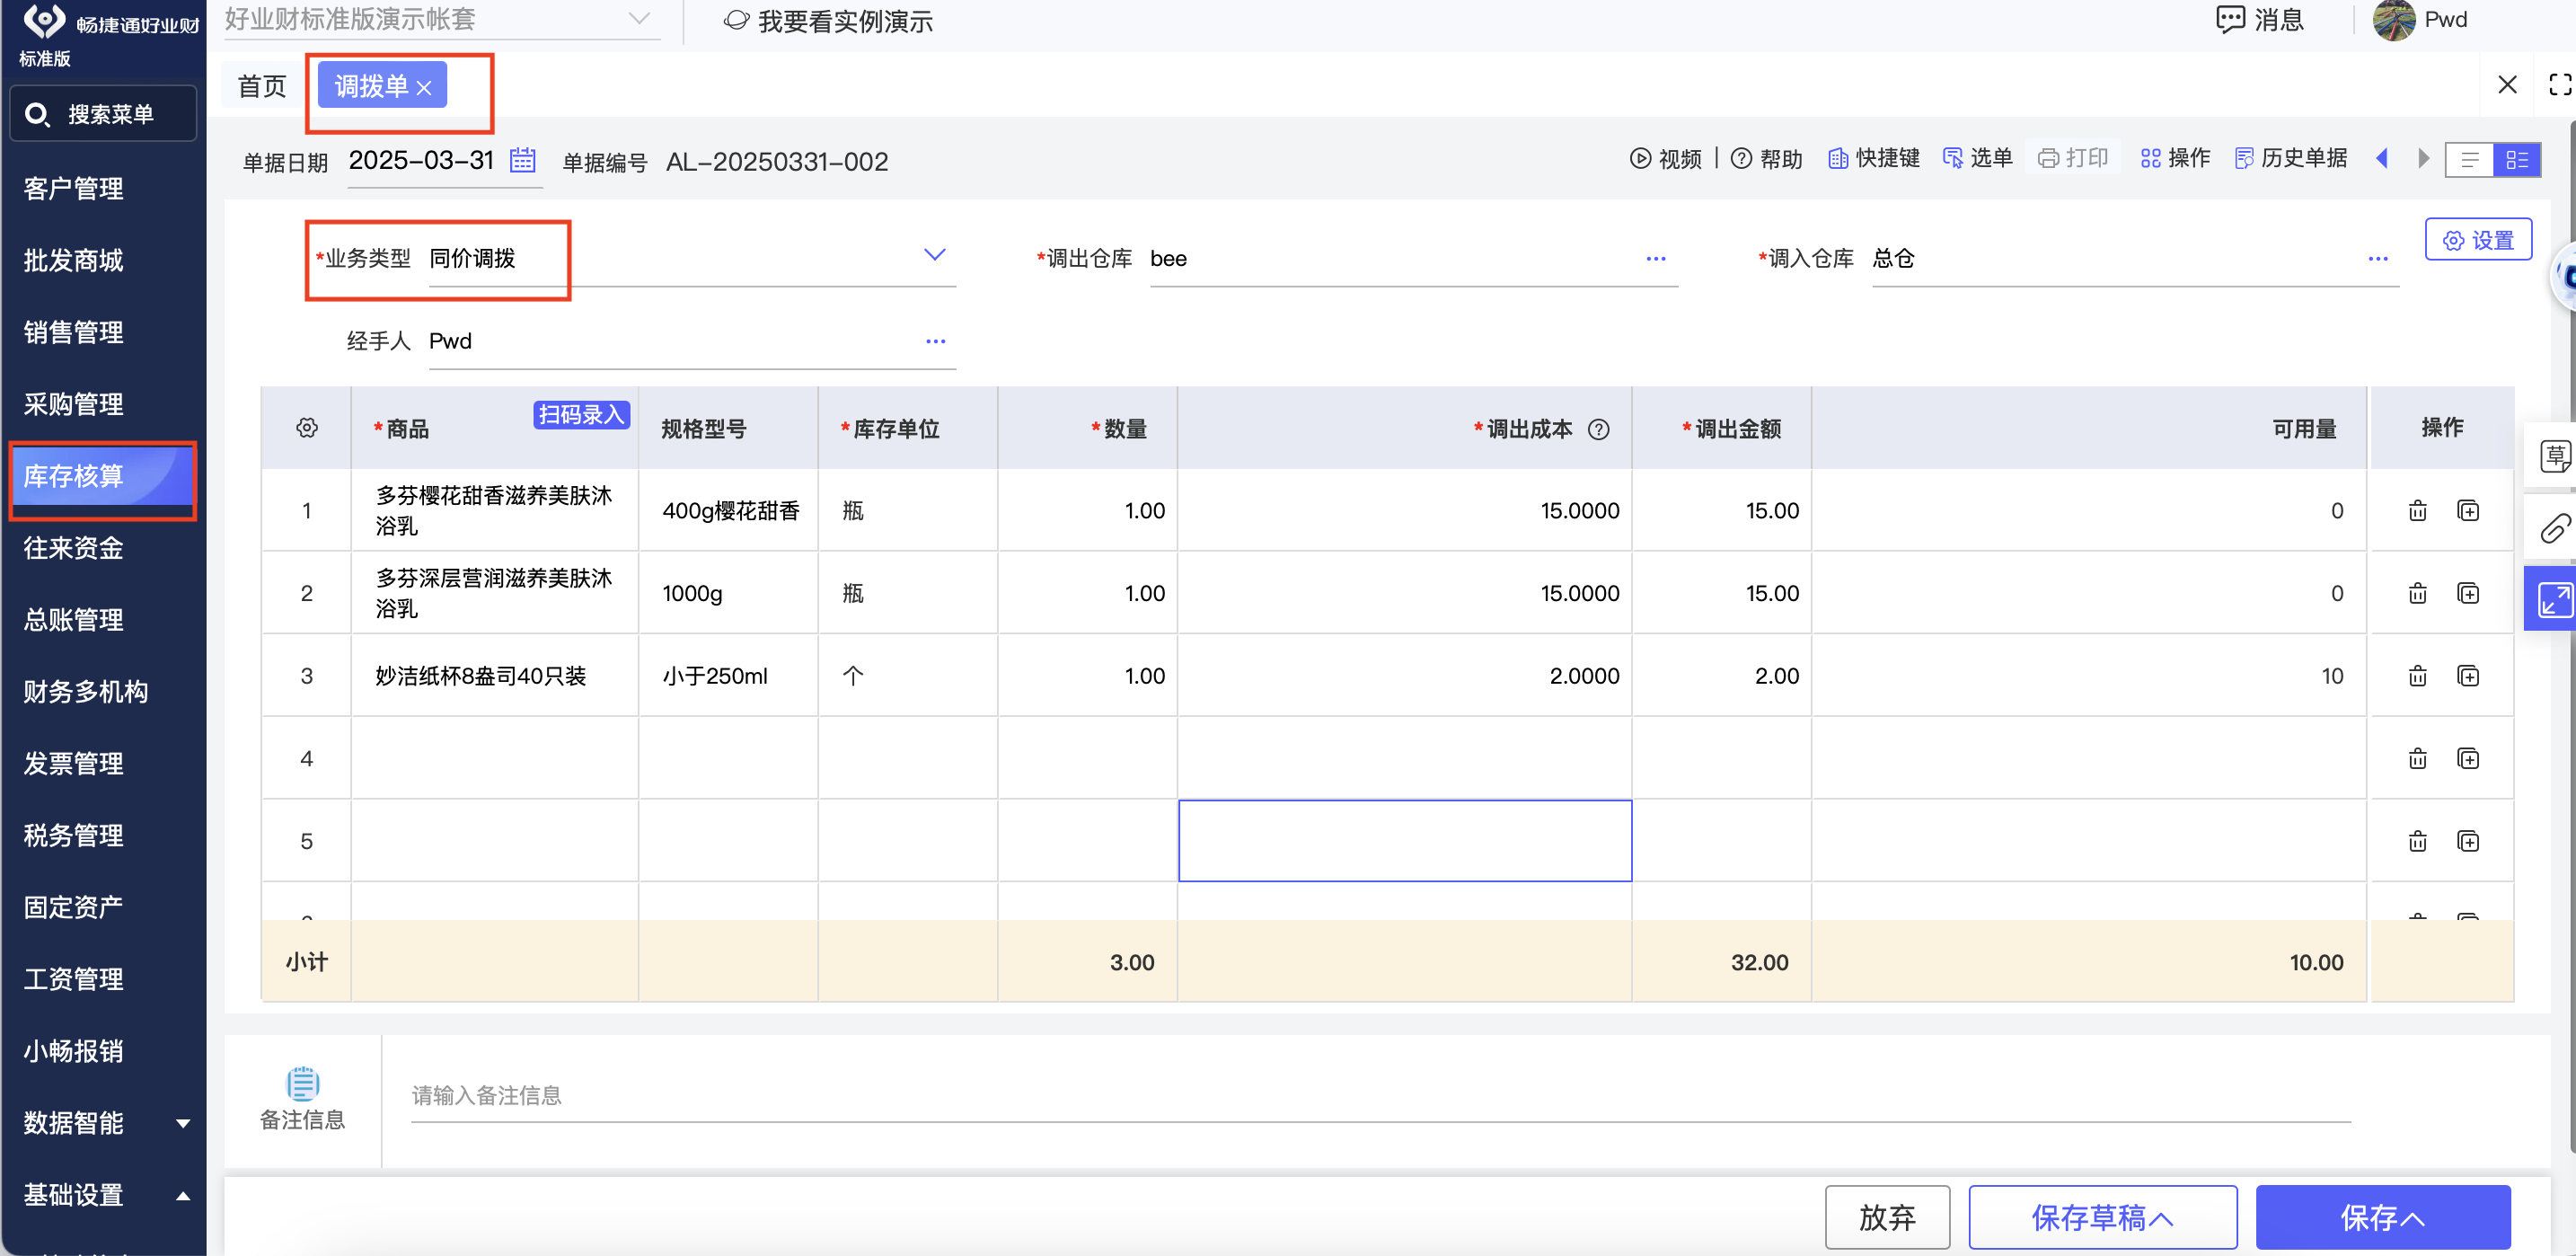
Task: Go to previous document arrow
Action: (2381, 158)
